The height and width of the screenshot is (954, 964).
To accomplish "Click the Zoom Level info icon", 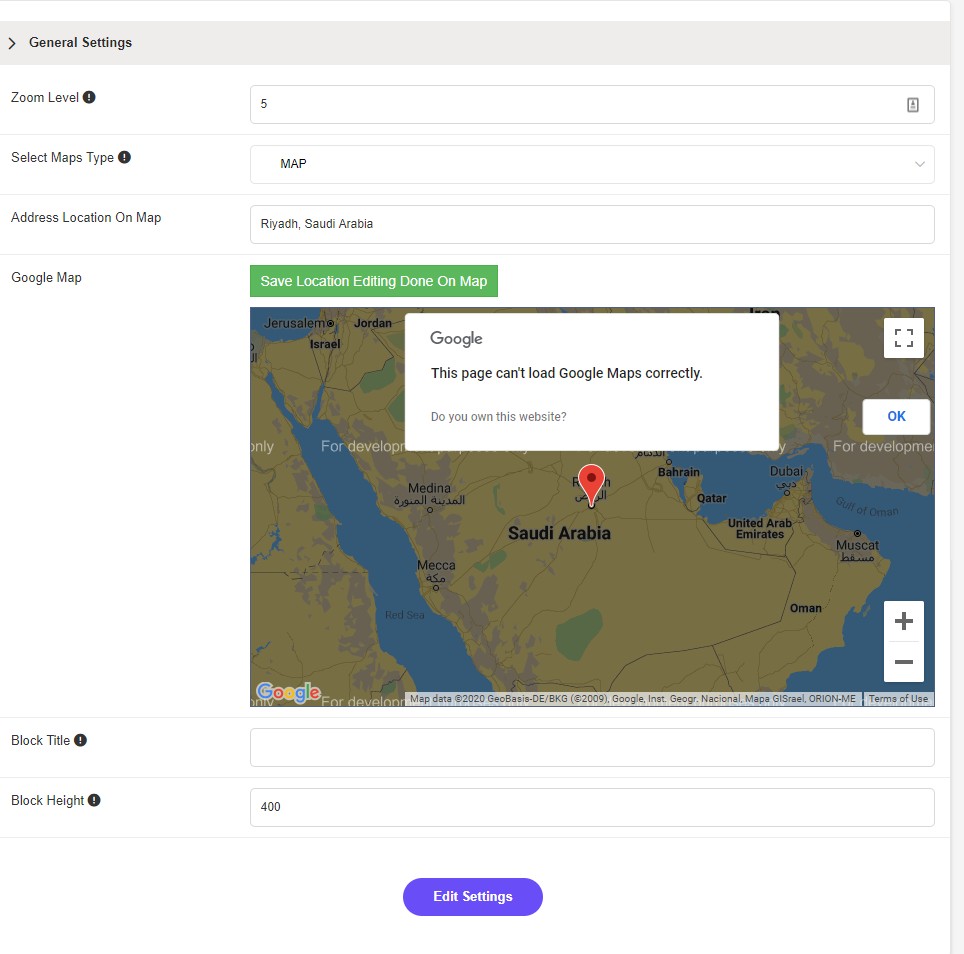I will pos(89,97).
